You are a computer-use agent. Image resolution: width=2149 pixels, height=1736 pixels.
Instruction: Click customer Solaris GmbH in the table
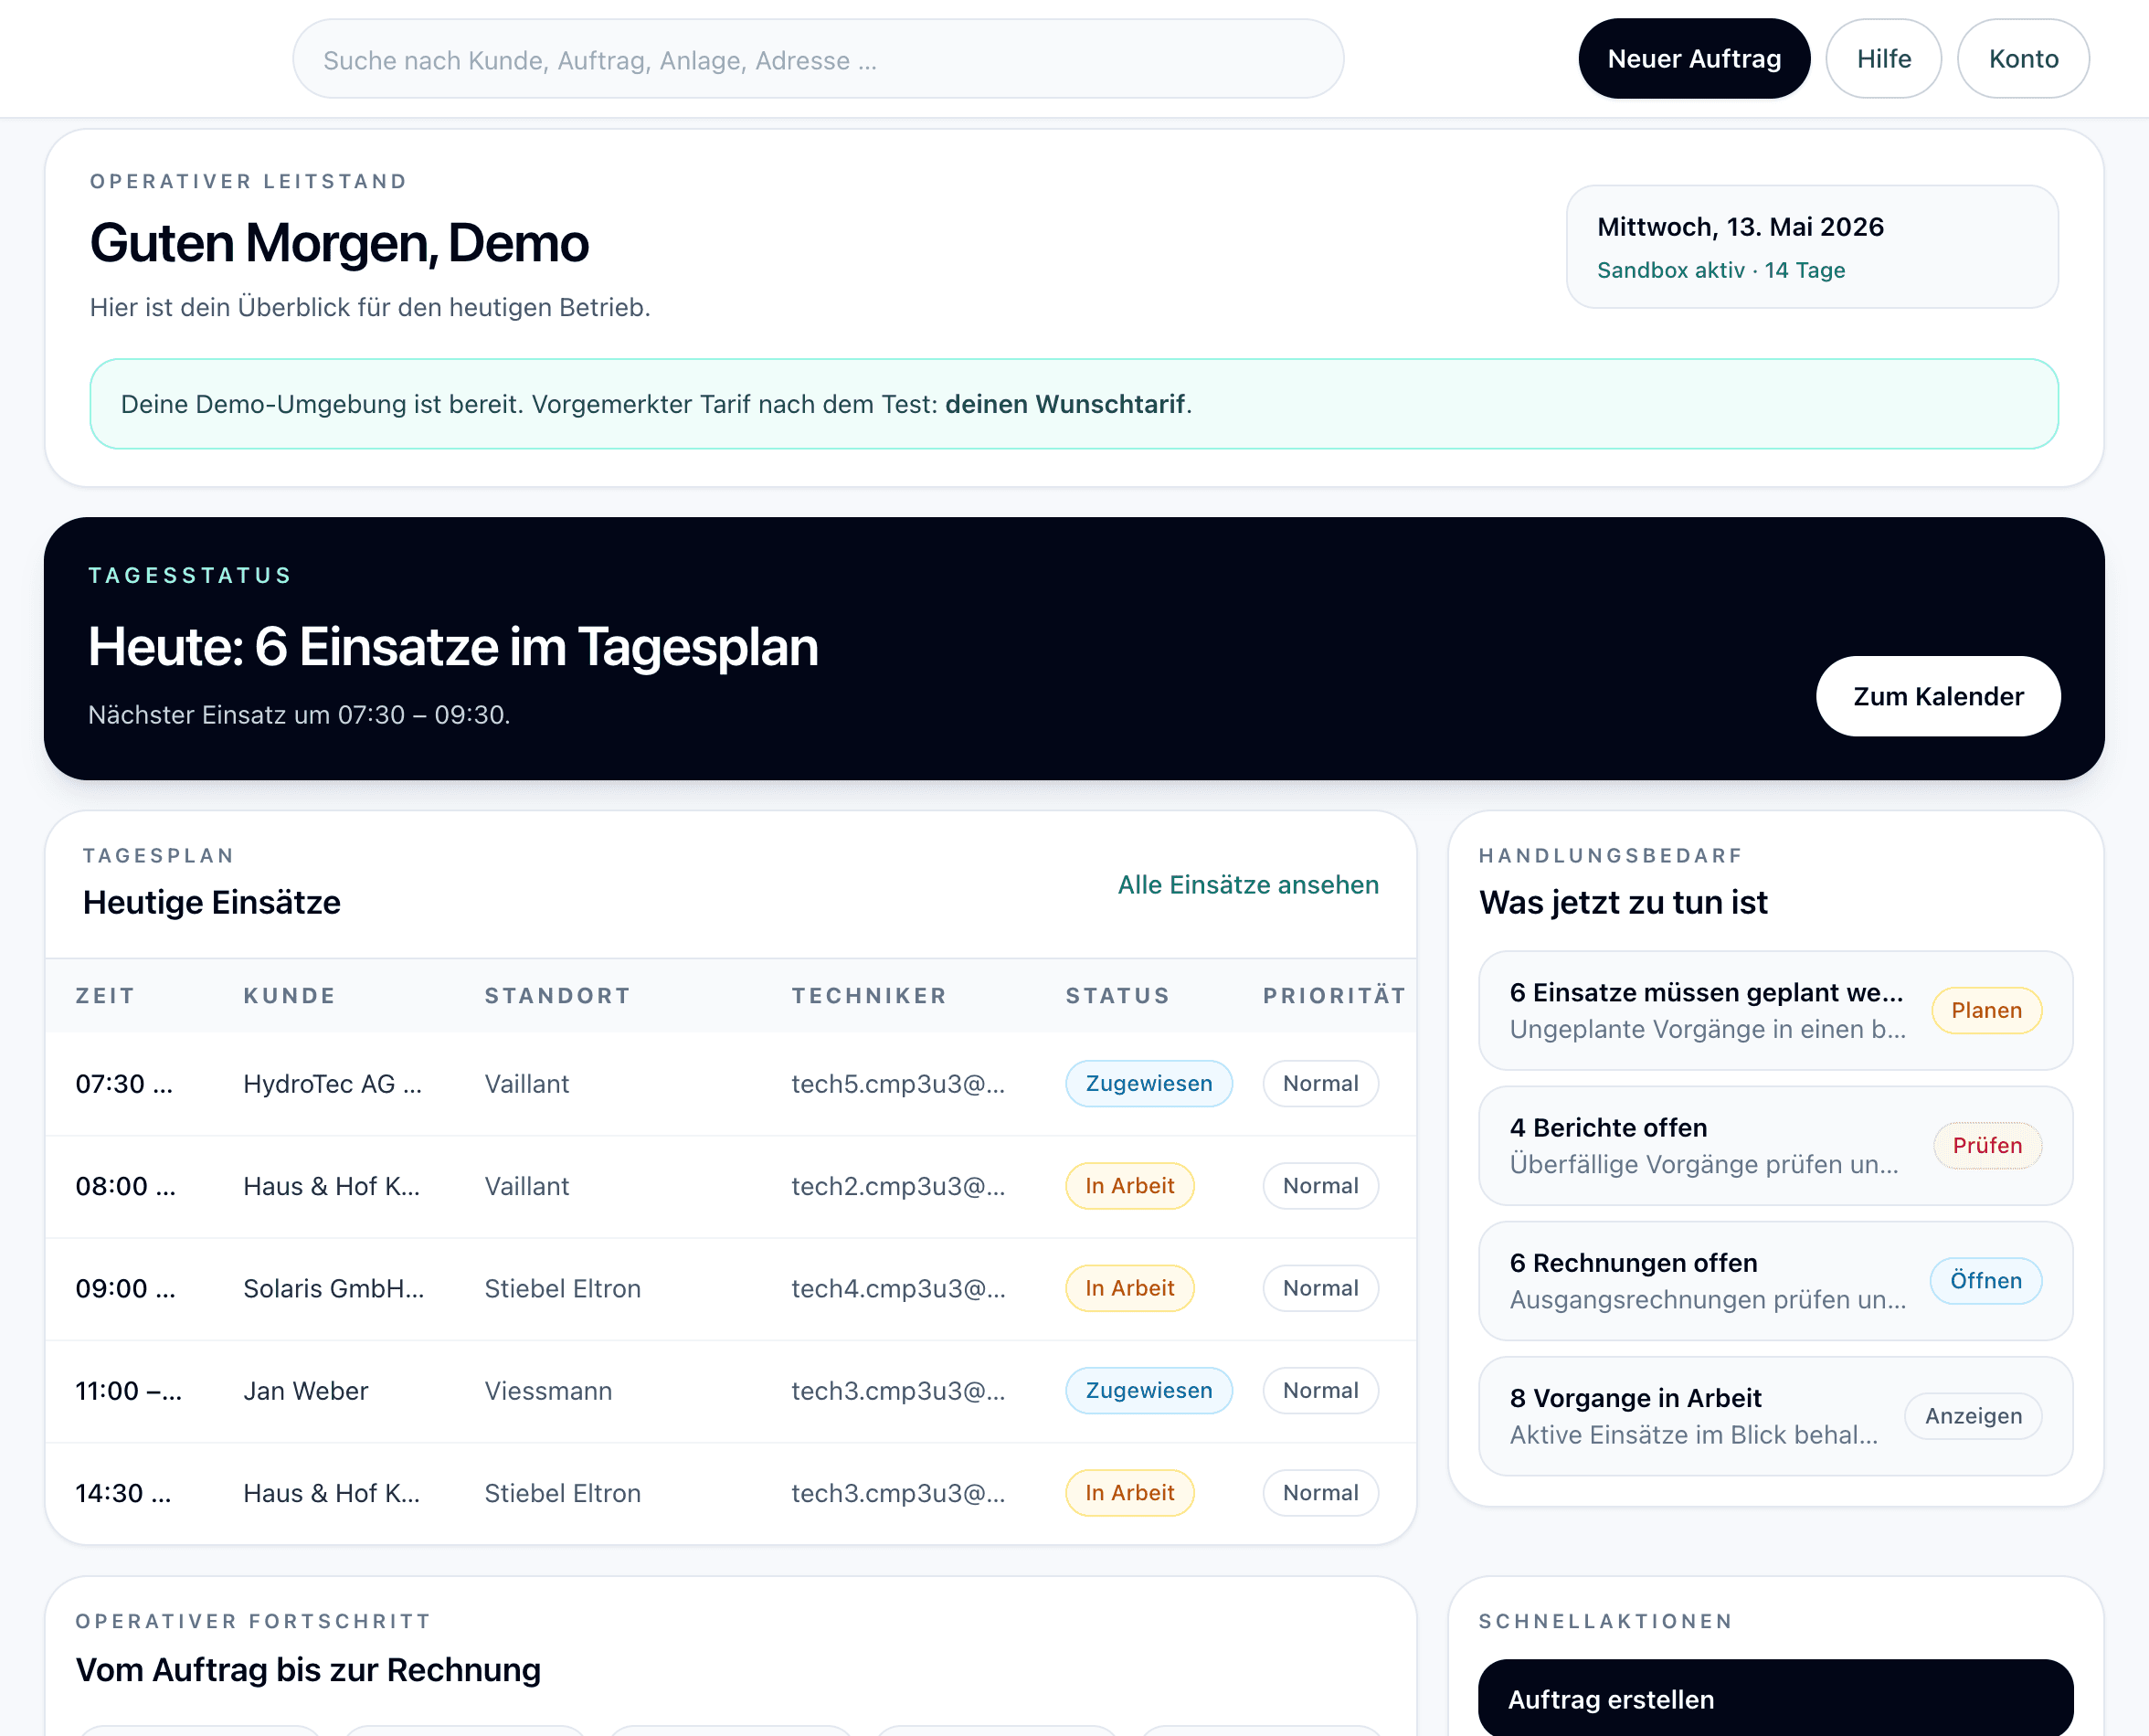click(333, 1288)
